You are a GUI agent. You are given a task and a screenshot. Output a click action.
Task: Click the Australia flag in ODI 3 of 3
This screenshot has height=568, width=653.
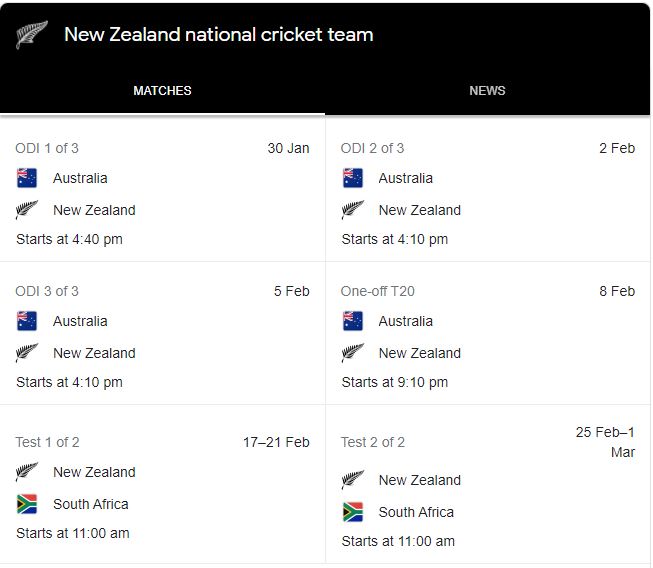click(27, 321)
